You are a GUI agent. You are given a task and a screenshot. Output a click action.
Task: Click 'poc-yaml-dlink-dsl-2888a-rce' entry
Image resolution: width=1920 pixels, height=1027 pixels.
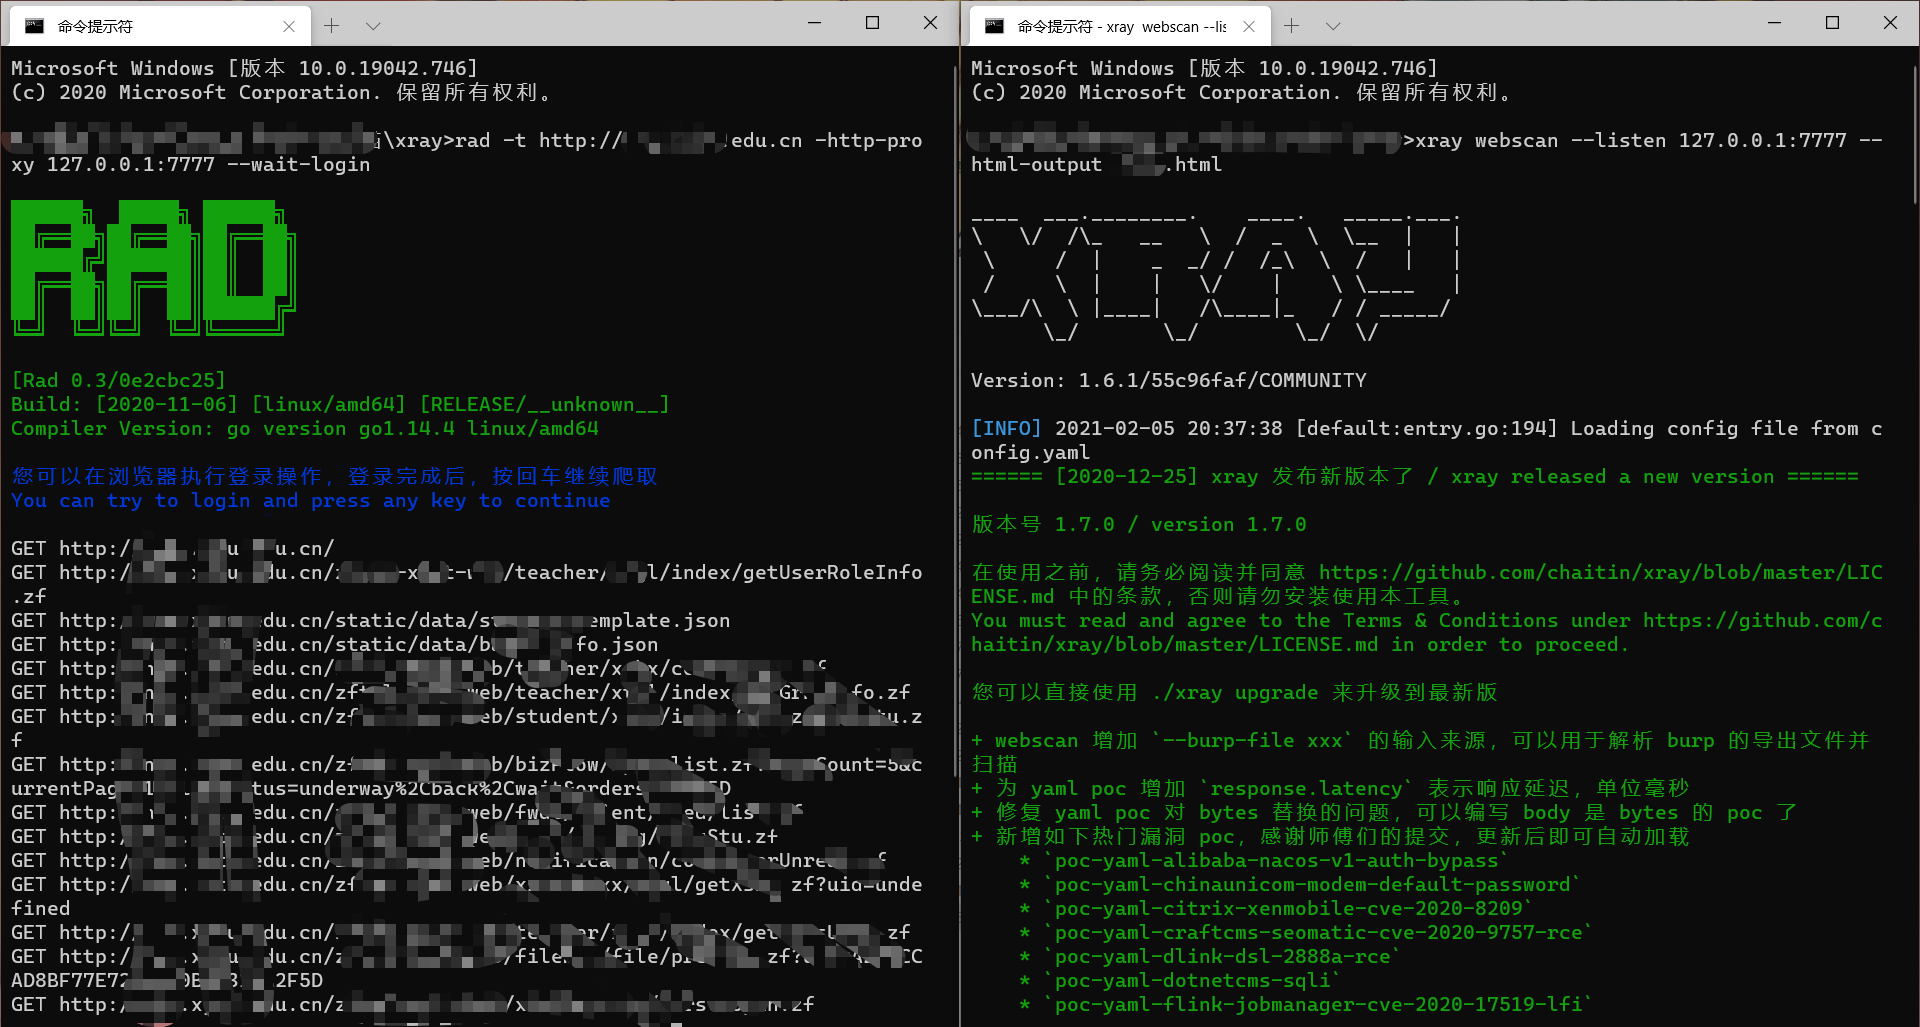click(1222, 956)
